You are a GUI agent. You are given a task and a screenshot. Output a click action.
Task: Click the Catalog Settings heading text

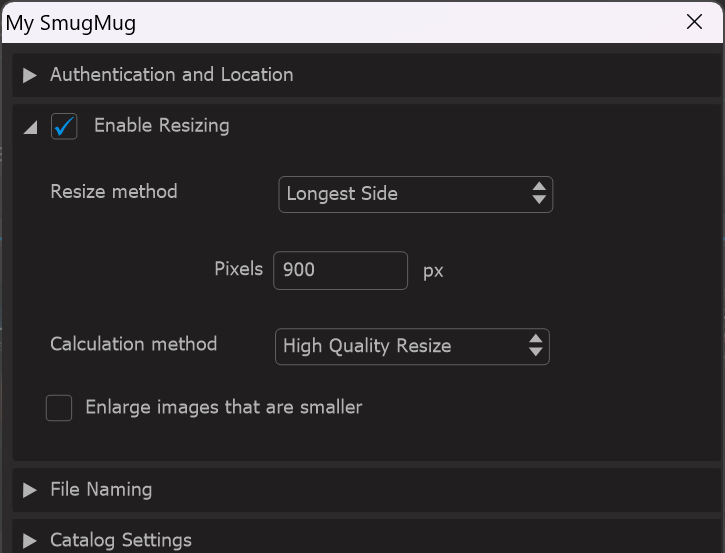pyautogui.click(x=121, y=540)
